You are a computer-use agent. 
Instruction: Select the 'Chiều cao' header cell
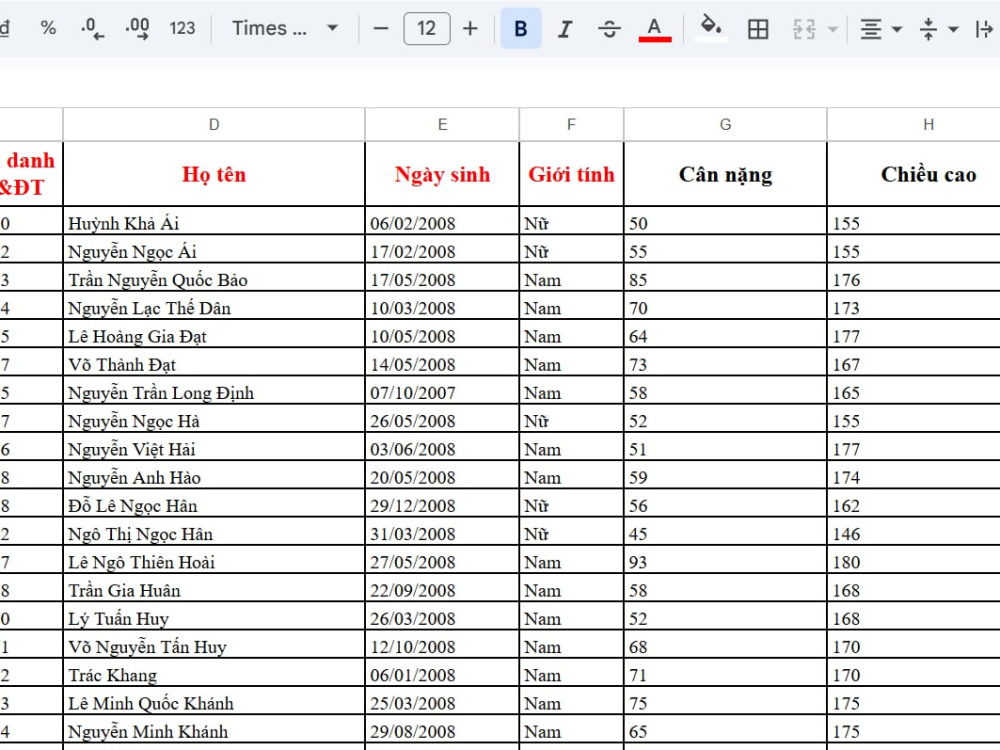[x=914, y=174]
